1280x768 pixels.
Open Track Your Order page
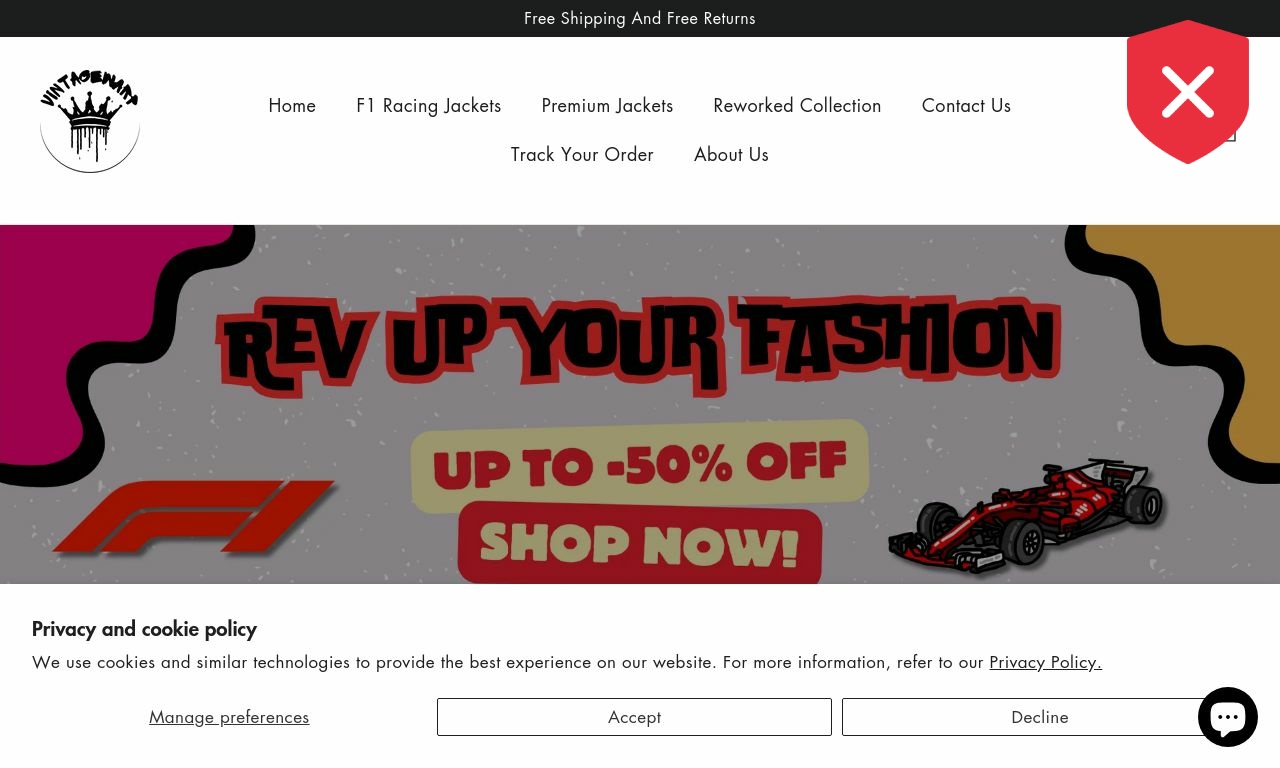(x=582, y=154)
